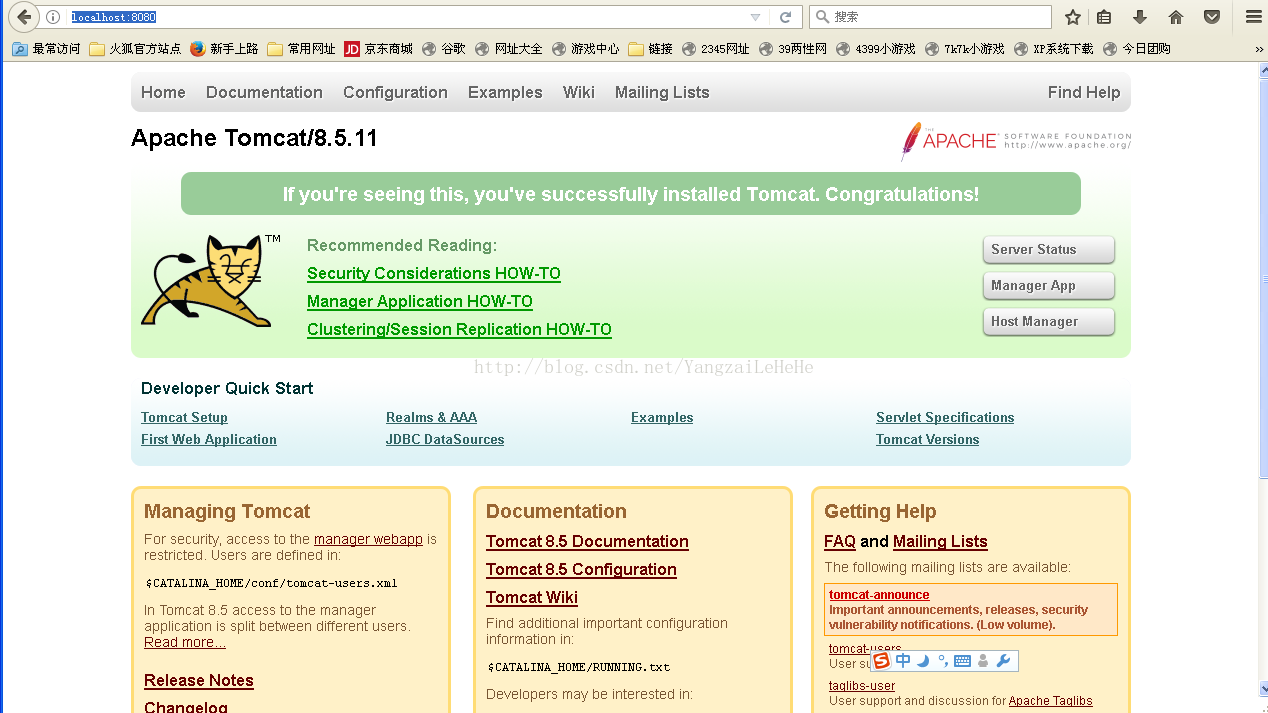This screenshot has height=713, width=1268.
Task: Open the address bar history dropdown arrow
Action: (x=755, y=17)
